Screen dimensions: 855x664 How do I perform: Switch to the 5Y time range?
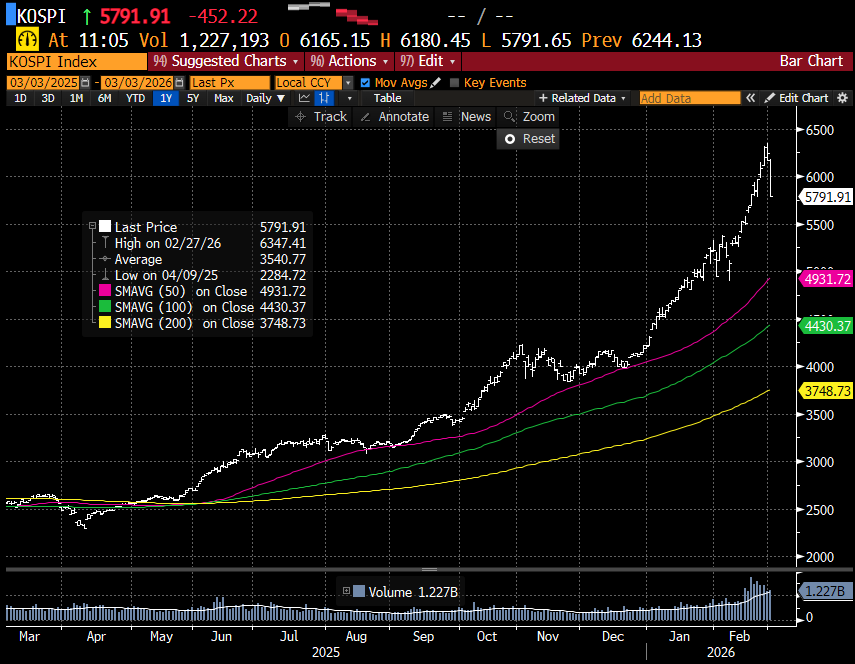coord(192,98)
